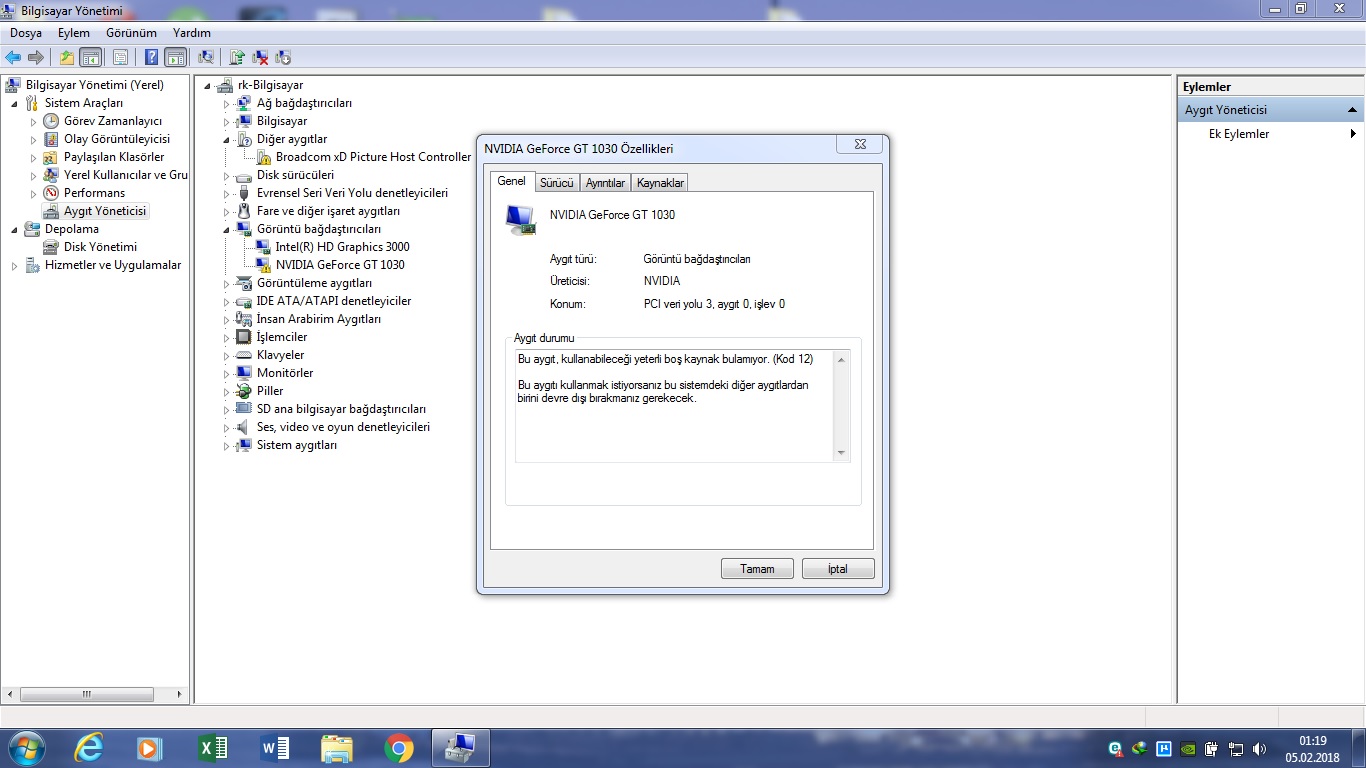The width and height of the screenshot is (1366, 768).
Task: Click the Broadcom xD Picture Host Controller warning icon
Action: [264, 157]
